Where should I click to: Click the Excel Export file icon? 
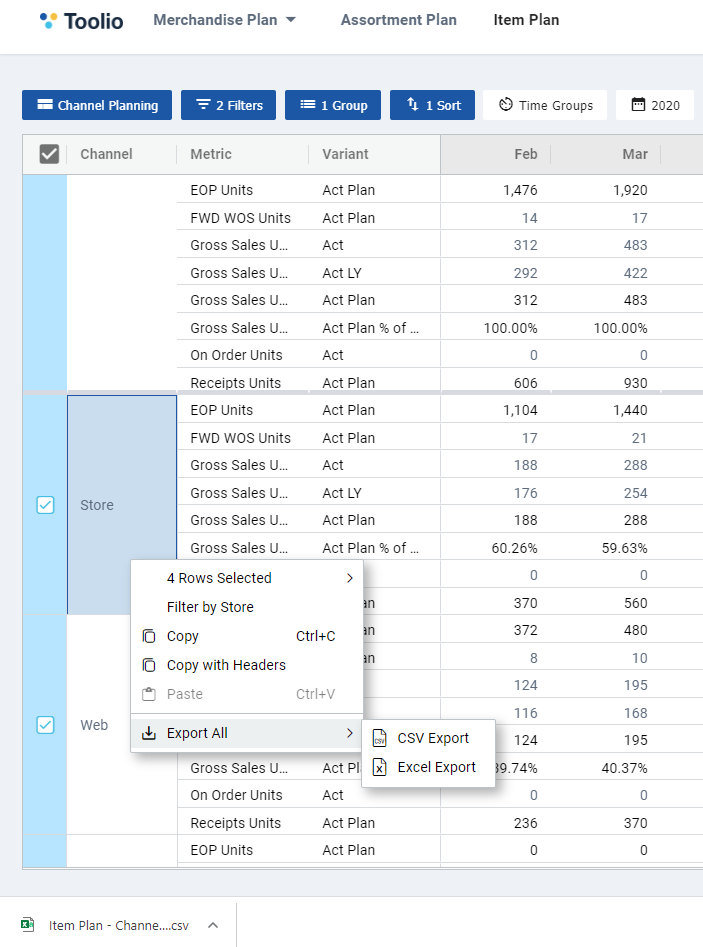point(379,767)
